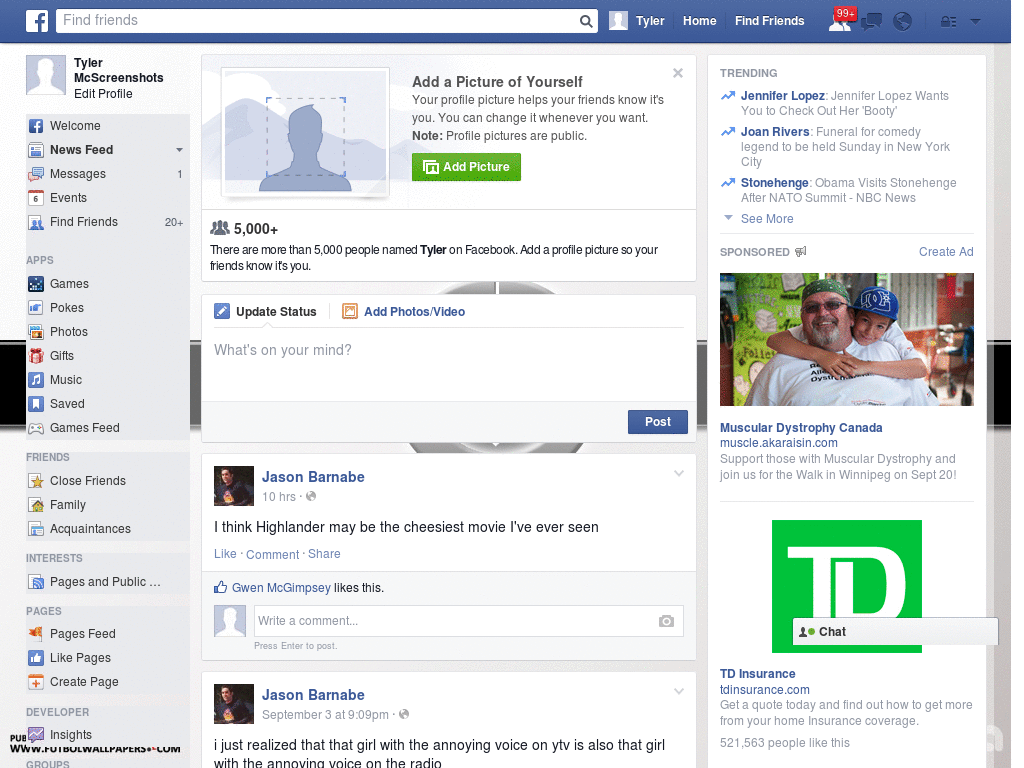Click the blue Post button
Screen dimensions: 1024x768
(x=658, y=422)
